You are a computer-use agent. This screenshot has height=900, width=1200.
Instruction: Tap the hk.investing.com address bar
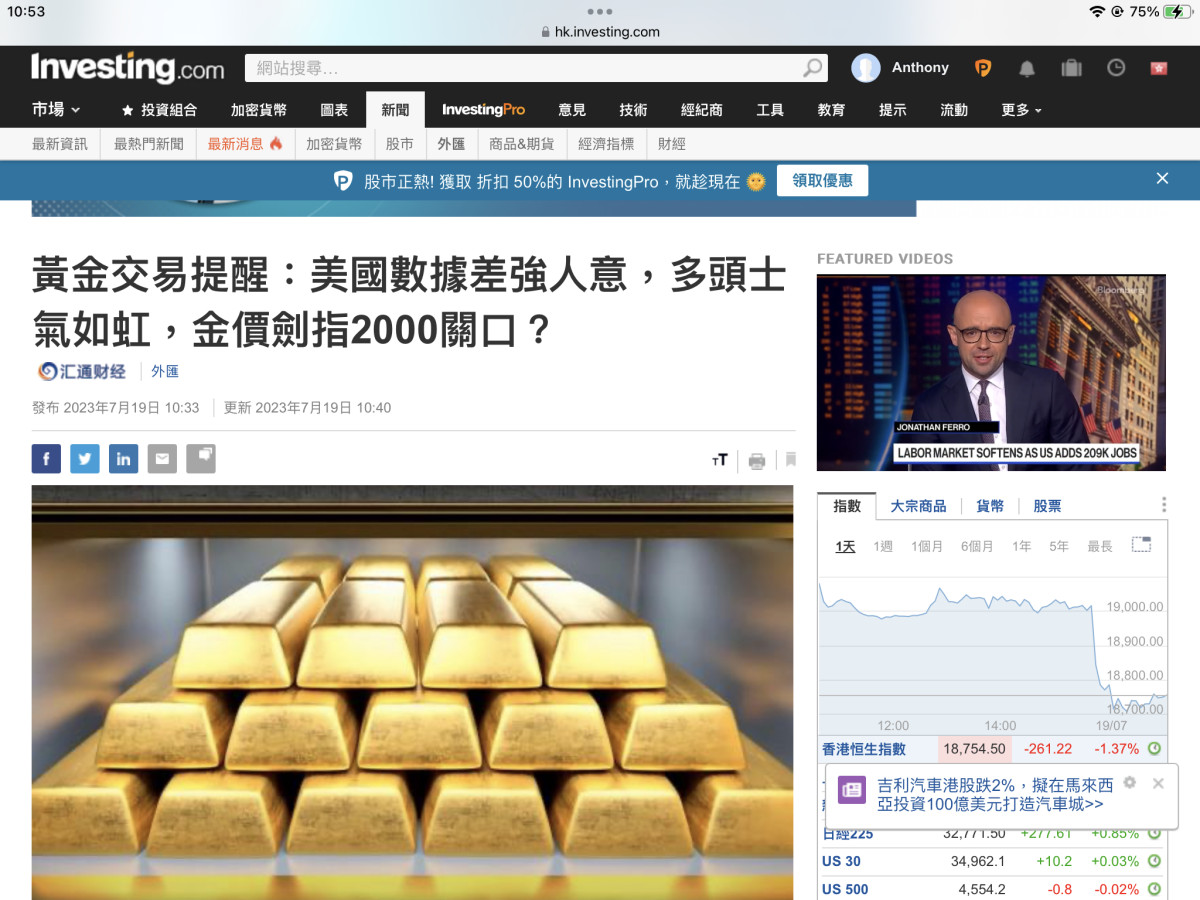(600, 31)
